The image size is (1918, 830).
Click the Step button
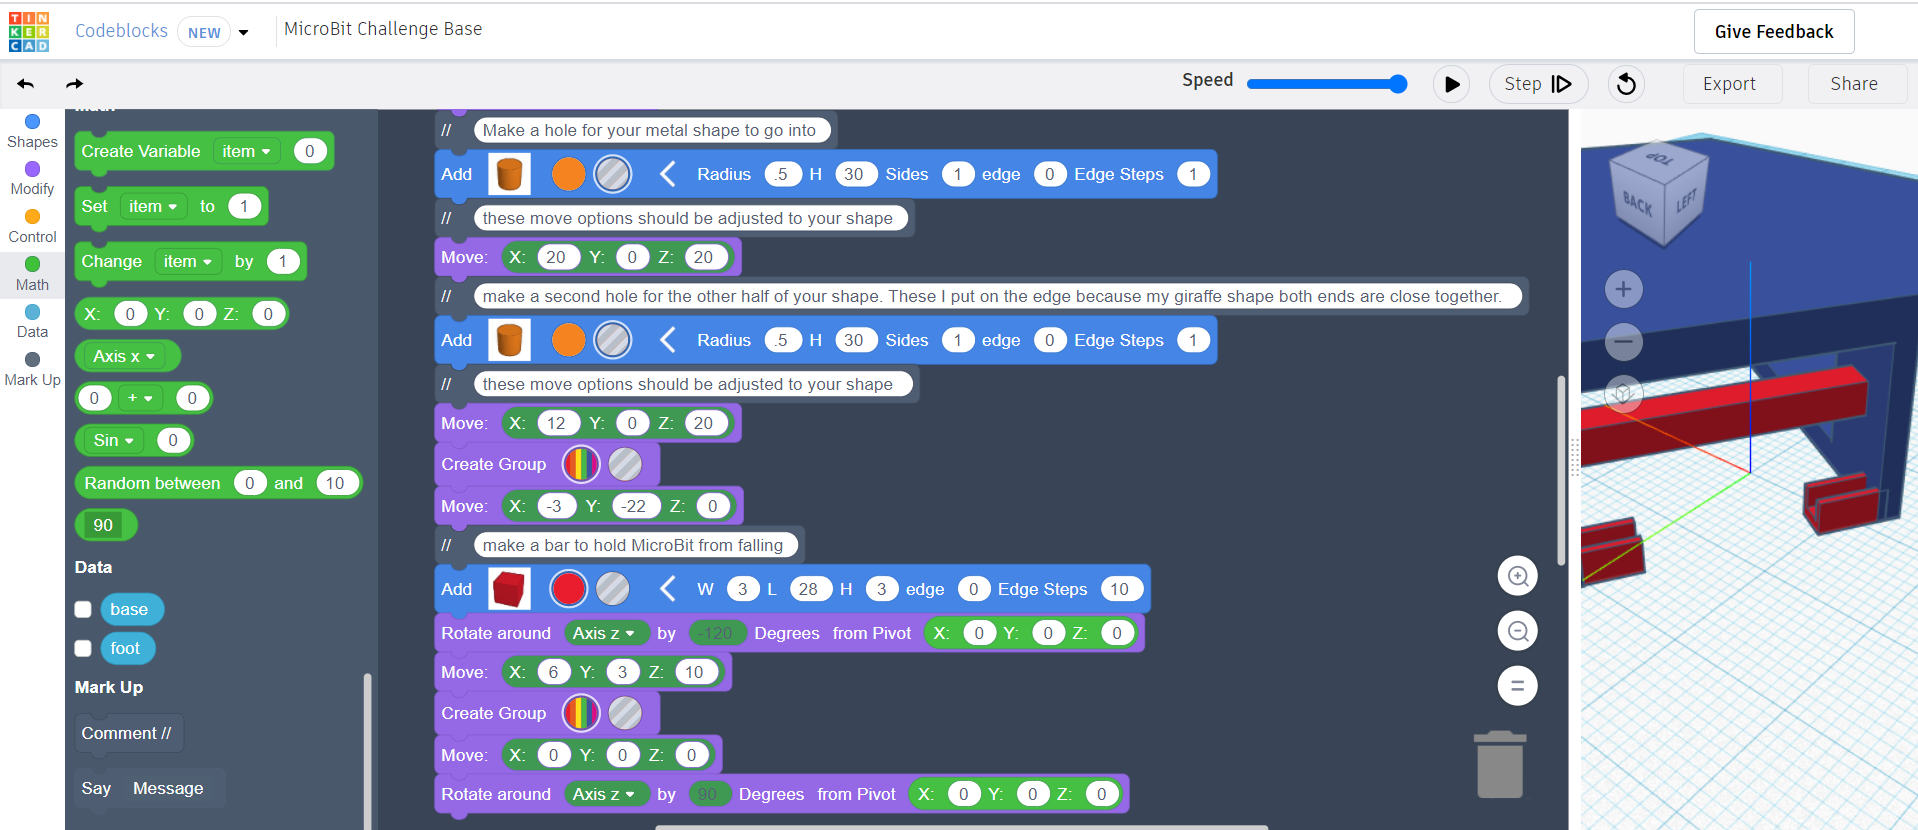pos(1538,84)
